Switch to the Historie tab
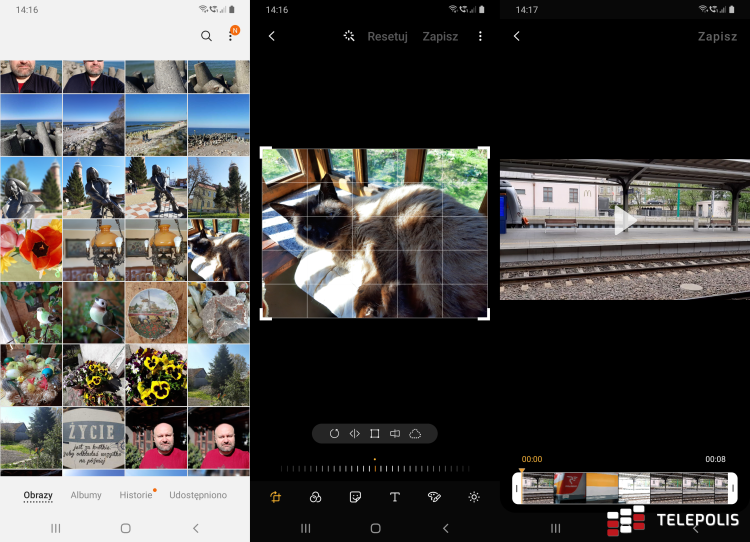Viewport: 750px width, 542px height. 136,495
